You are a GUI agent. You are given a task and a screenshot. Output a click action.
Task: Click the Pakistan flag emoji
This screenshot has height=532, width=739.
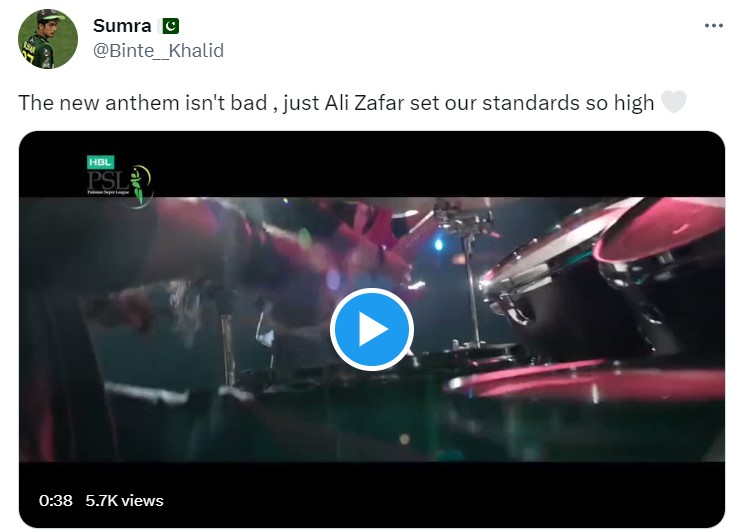click(171, 26)
